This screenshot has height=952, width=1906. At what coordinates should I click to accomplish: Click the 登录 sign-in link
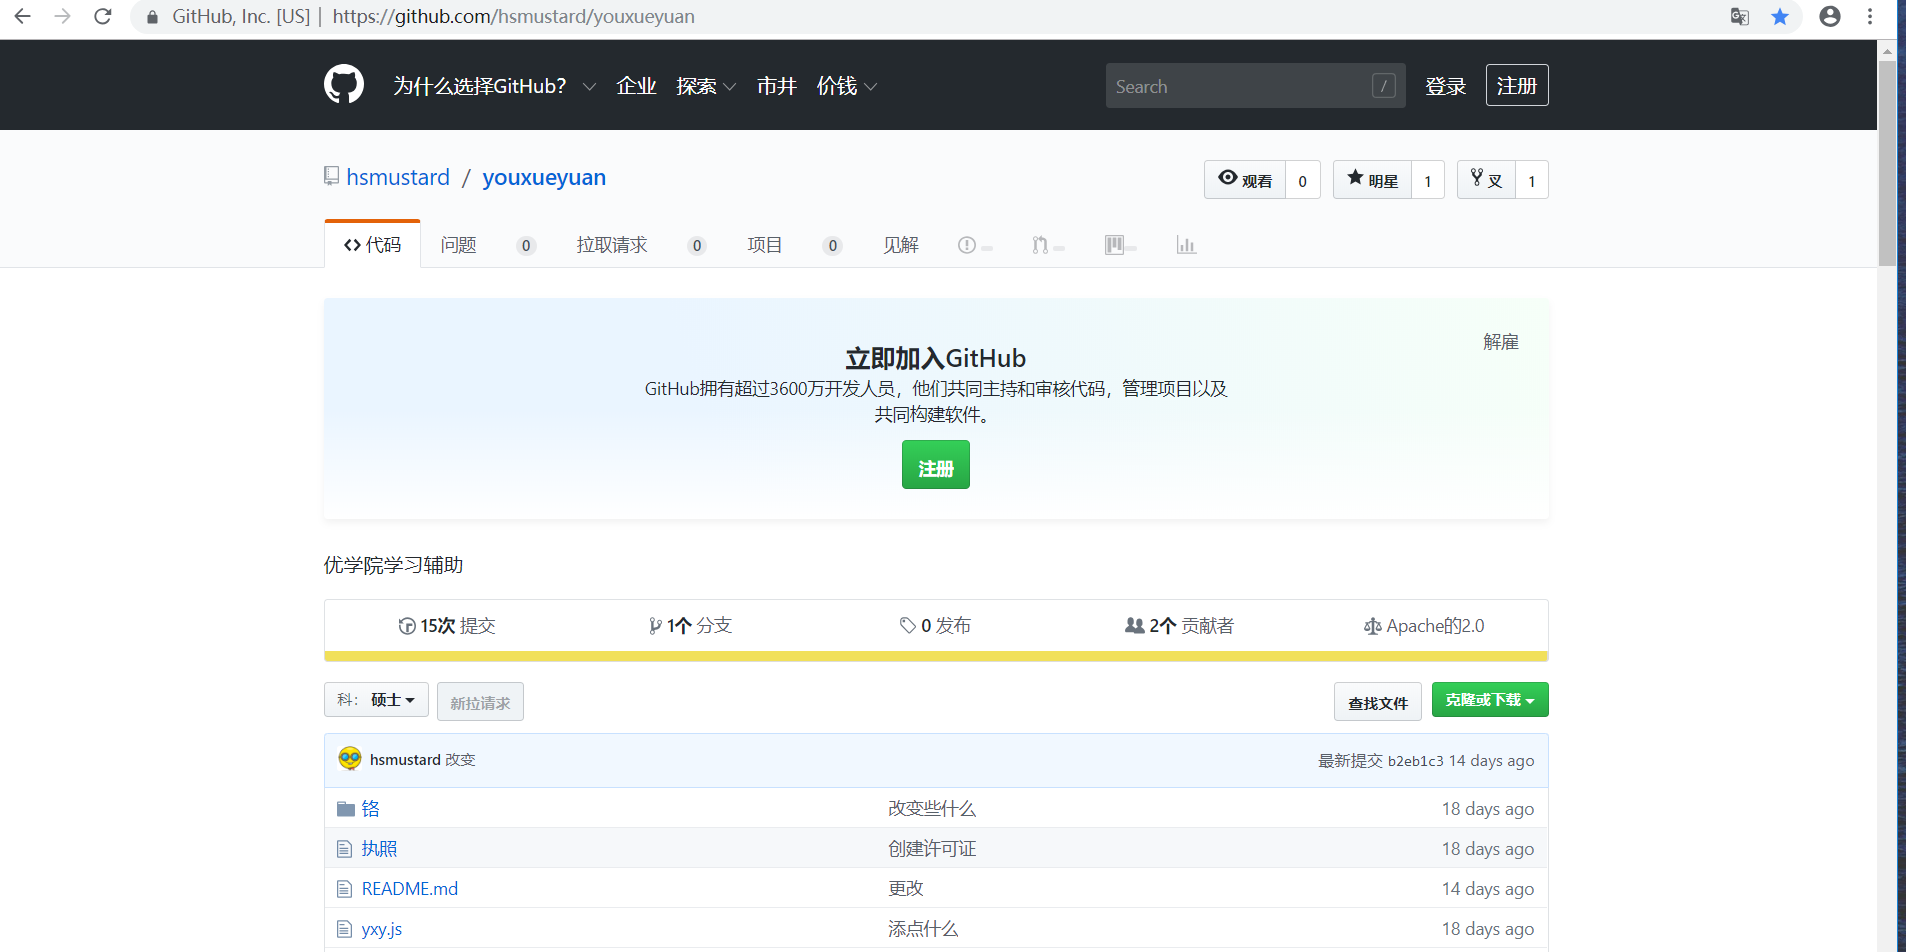click(x=1445, y=86)
